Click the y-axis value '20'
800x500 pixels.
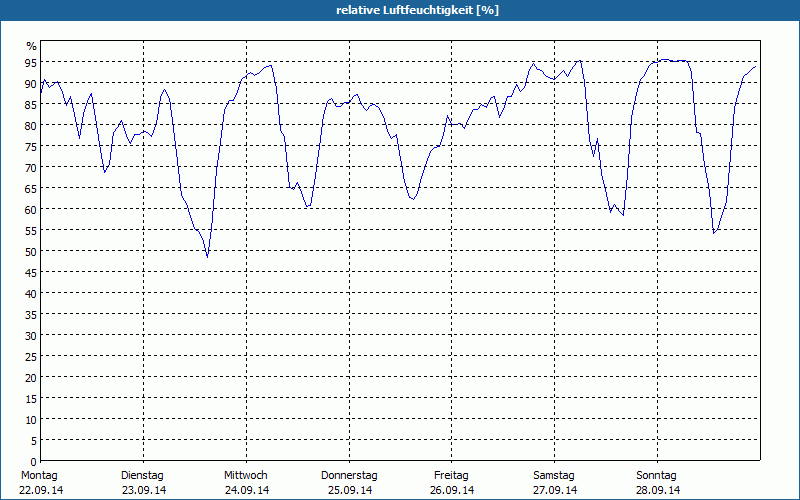coord(31,378)
